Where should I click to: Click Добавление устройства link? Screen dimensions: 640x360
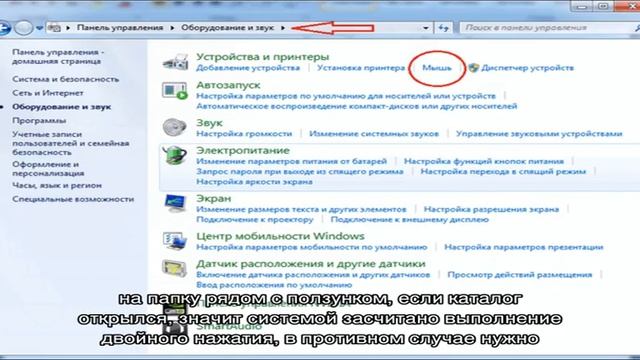tap(248, 68)
